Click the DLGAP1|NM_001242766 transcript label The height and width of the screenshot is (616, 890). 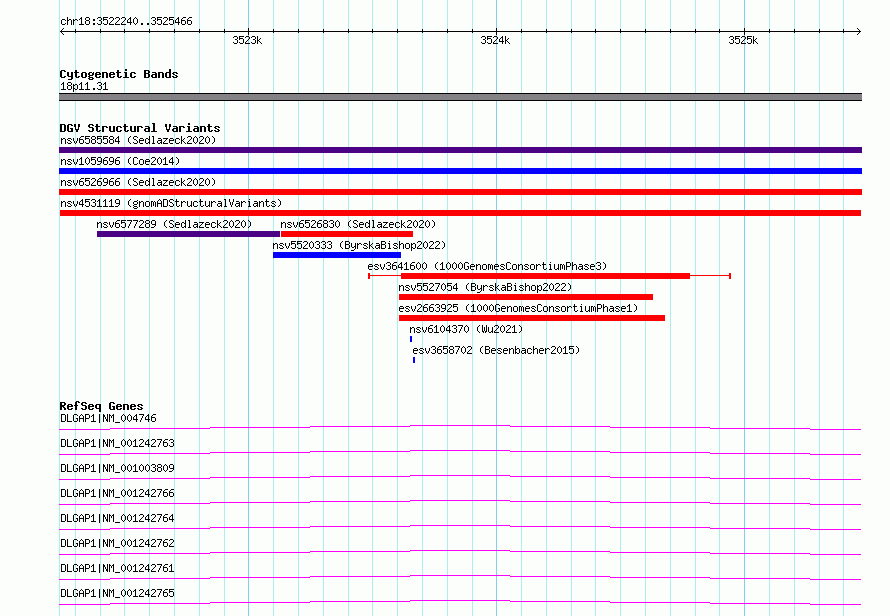click(x=117, y=493)
